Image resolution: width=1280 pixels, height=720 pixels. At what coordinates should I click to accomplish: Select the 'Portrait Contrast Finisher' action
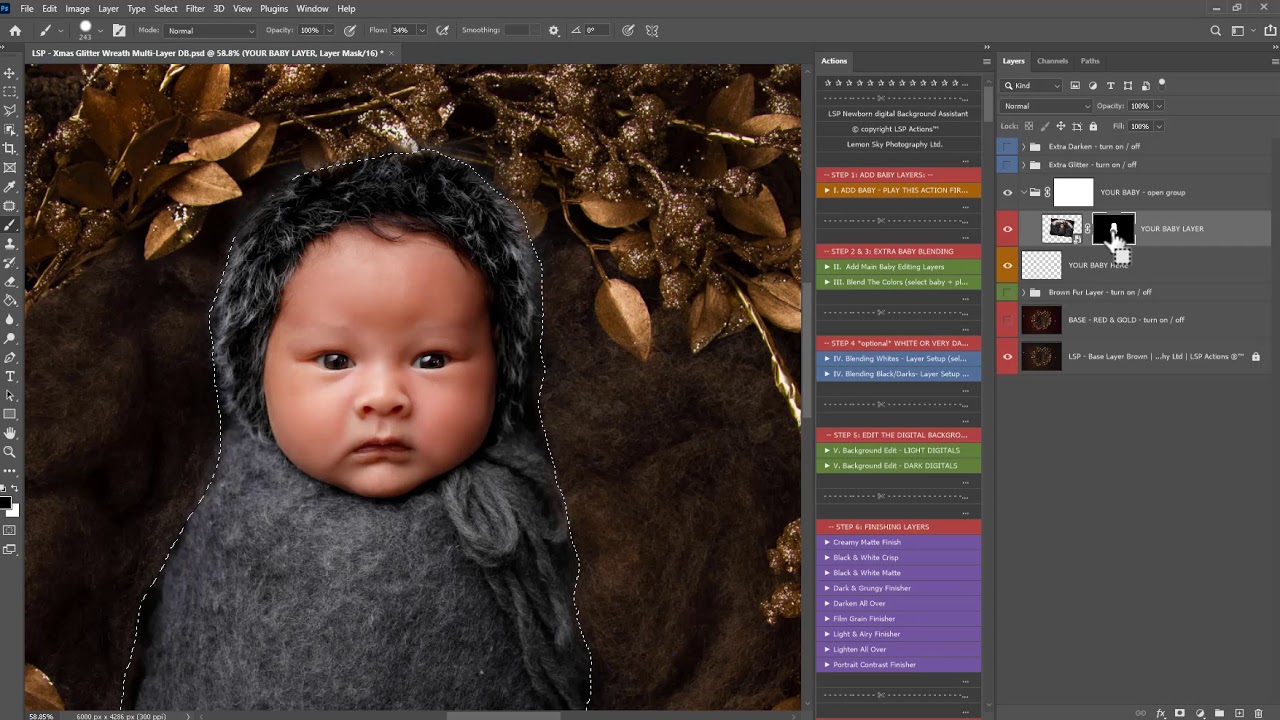point(899,665)
